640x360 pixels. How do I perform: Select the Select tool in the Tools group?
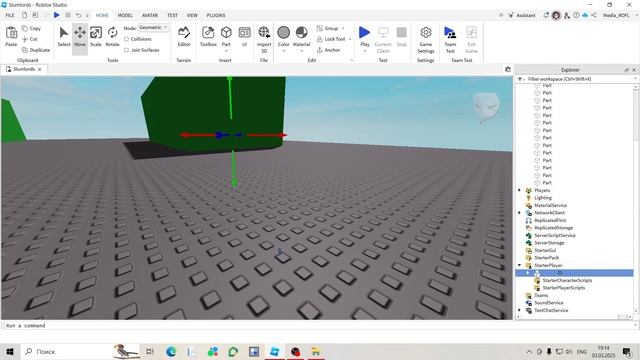pos(64,37)
